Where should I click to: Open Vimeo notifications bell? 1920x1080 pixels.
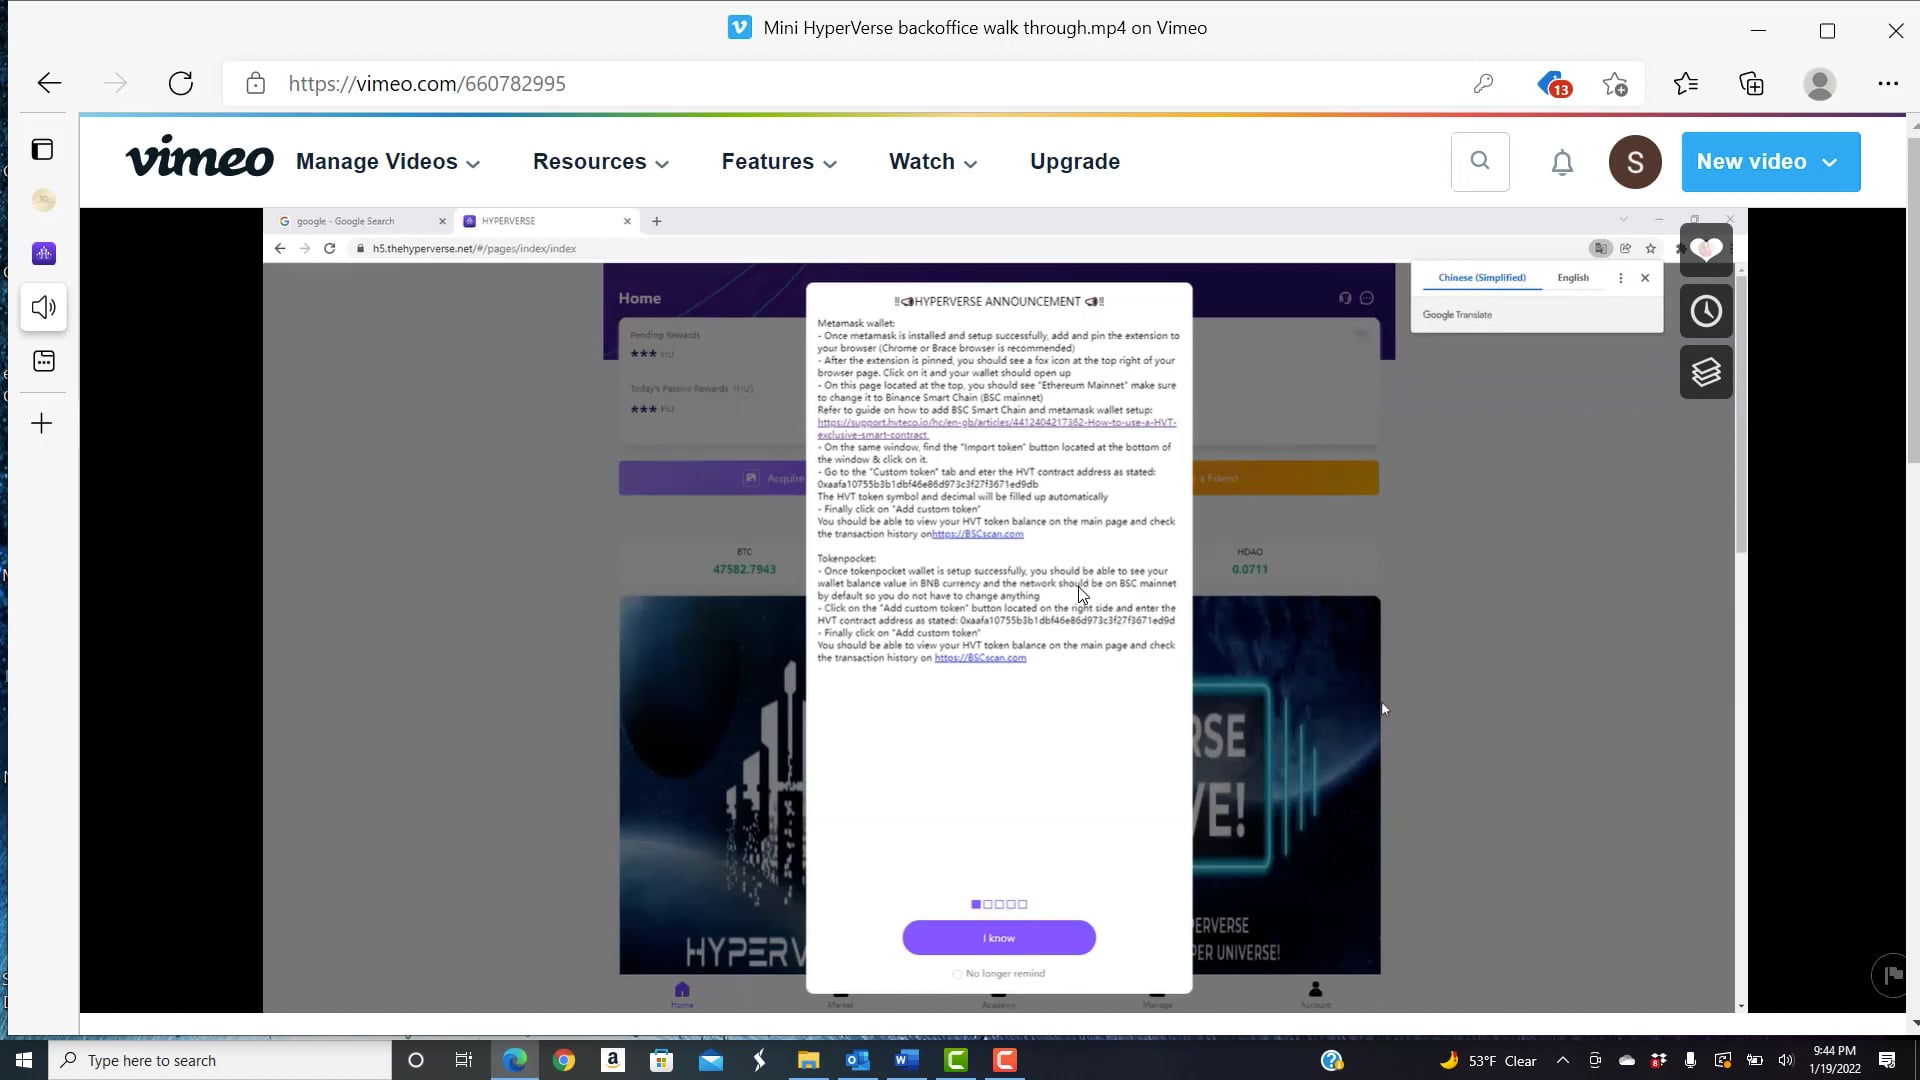tap(1562, 162)
